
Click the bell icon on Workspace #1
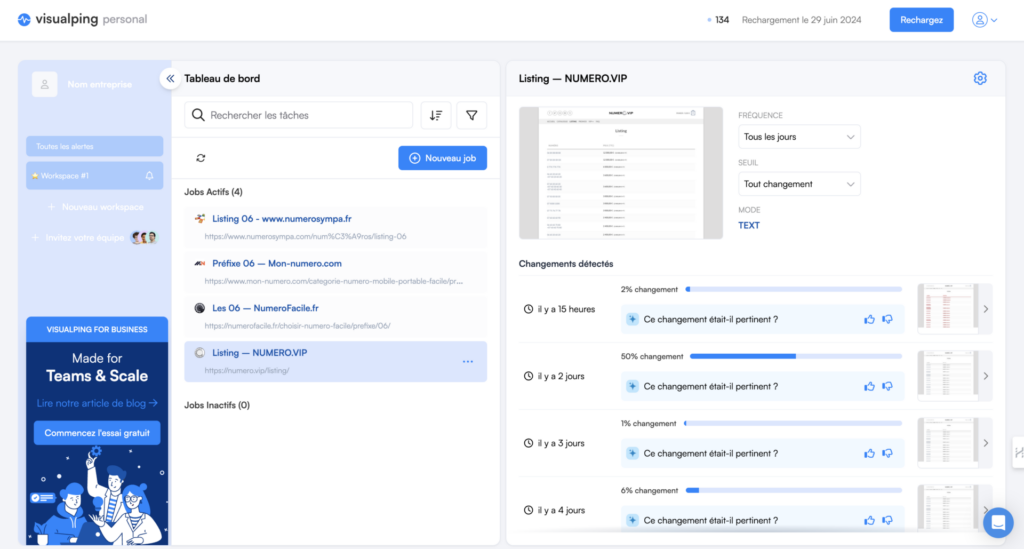(150, 176)
